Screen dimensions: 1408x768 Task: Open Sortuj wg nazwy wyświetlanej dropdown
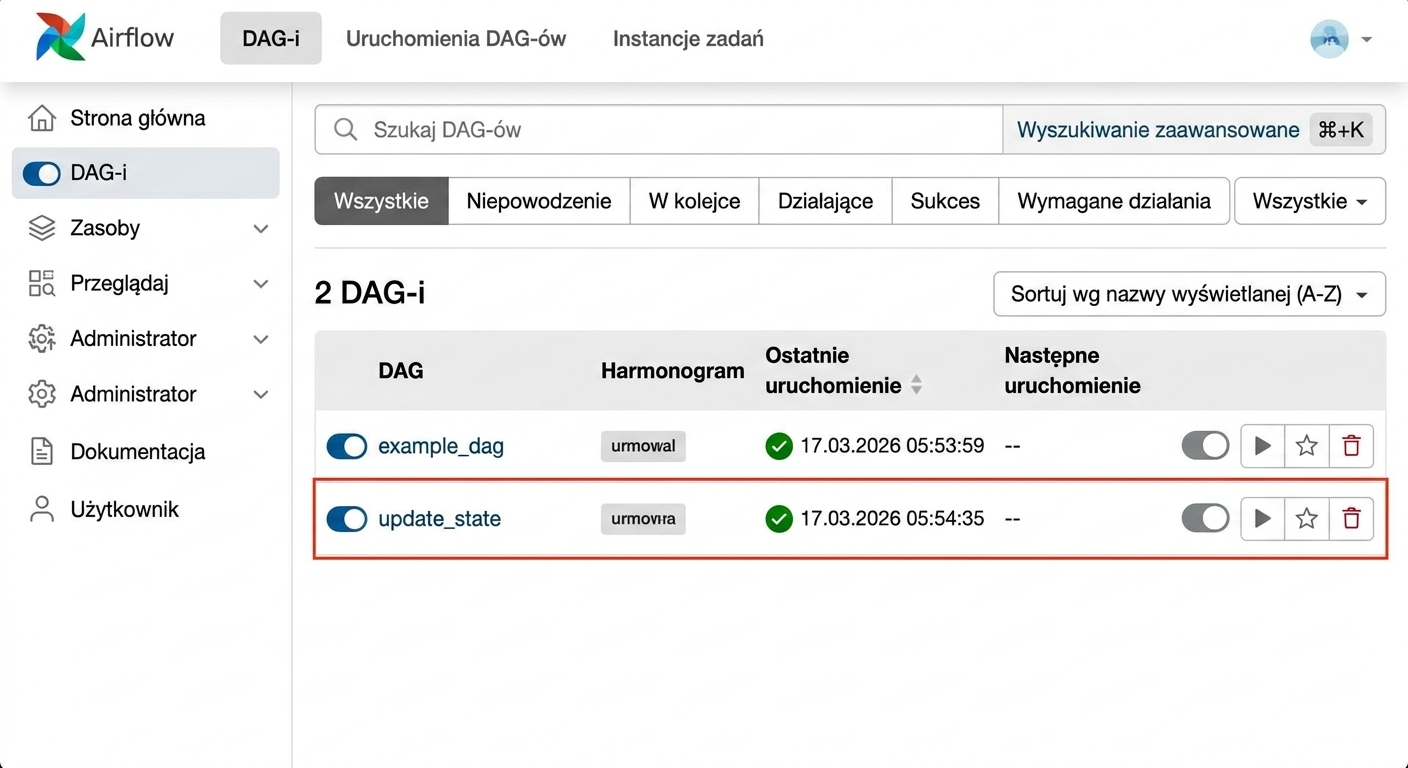tap(1189, 295)
